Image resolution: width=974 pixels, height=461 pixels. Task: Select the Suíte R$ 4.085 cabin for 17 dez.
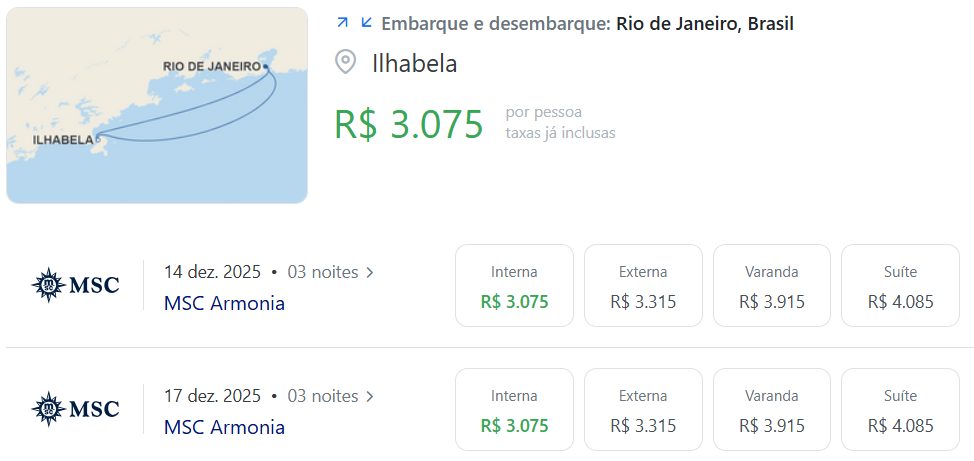pyautogui.click(x=901, y=409)
